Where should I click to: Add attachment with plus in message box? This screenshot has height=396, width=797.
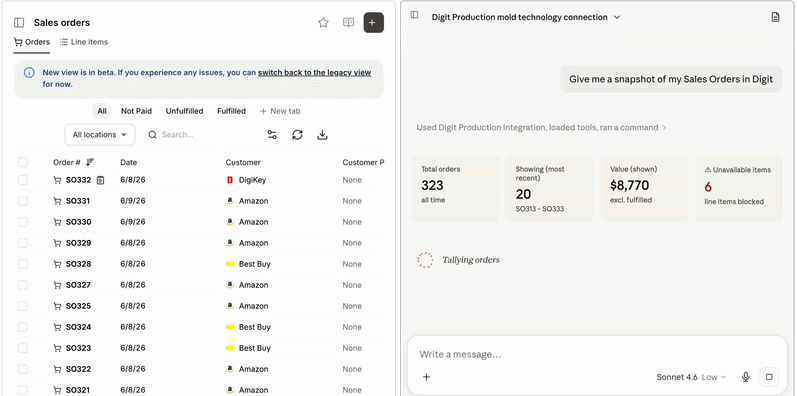coord(426,377)
